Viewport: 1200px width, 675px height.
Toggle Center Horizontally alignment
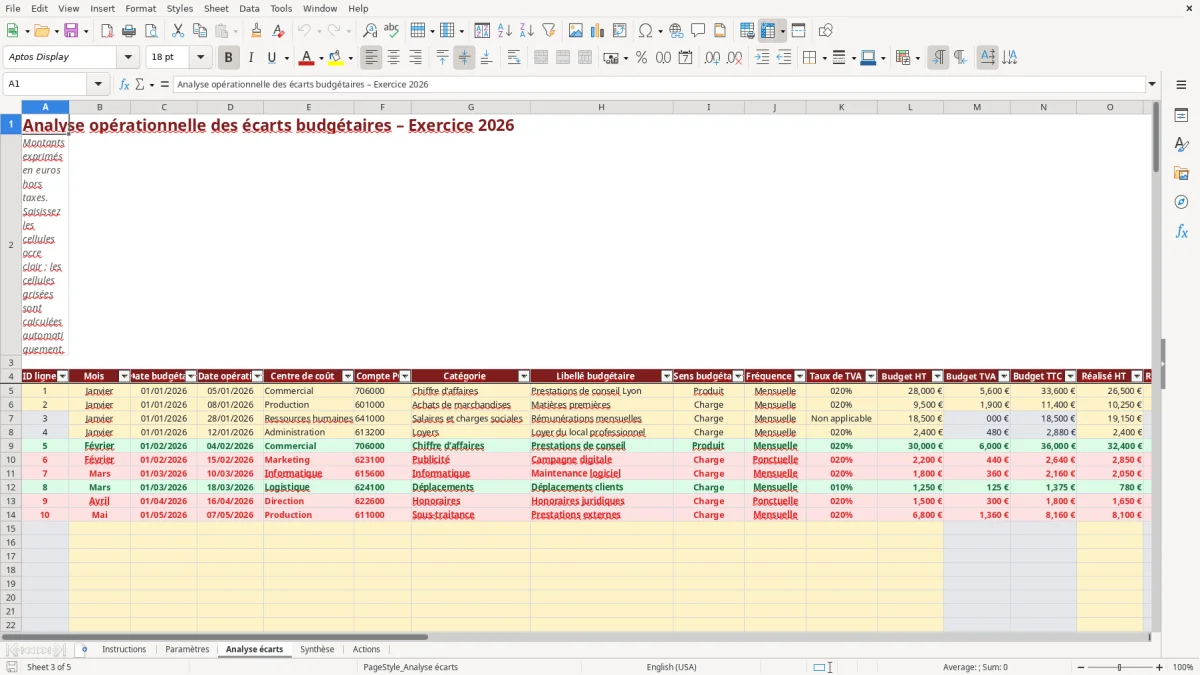click(393, 58)
